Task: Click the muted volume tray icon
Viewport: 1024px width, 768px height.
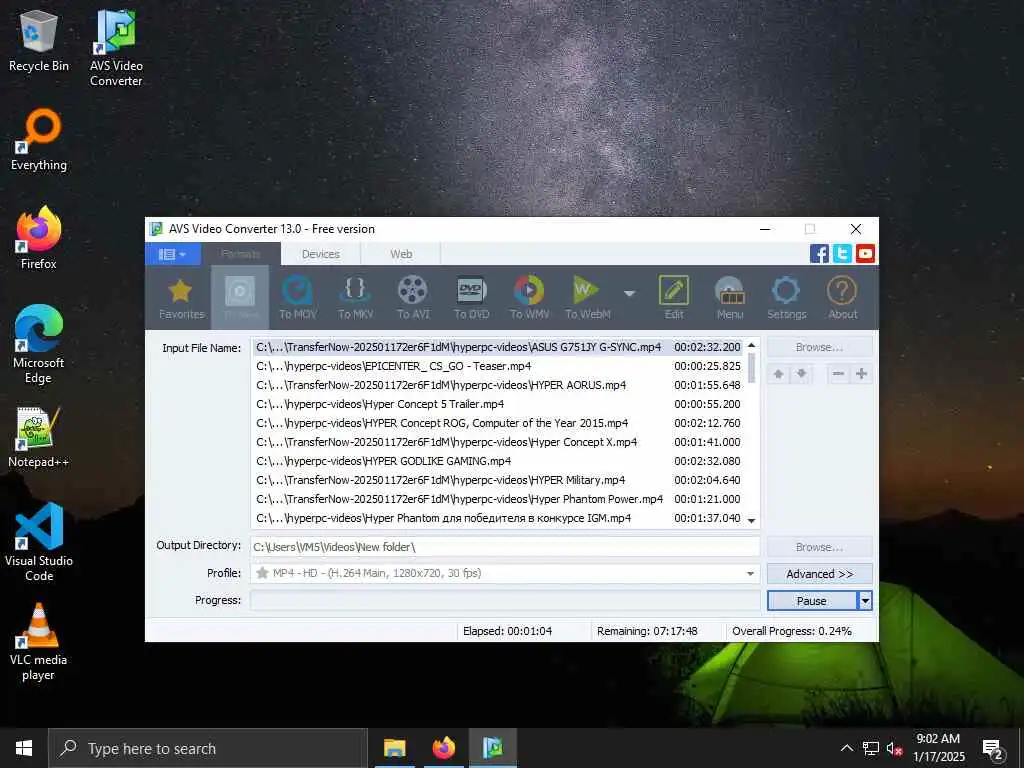Action: tap(895, 748)
